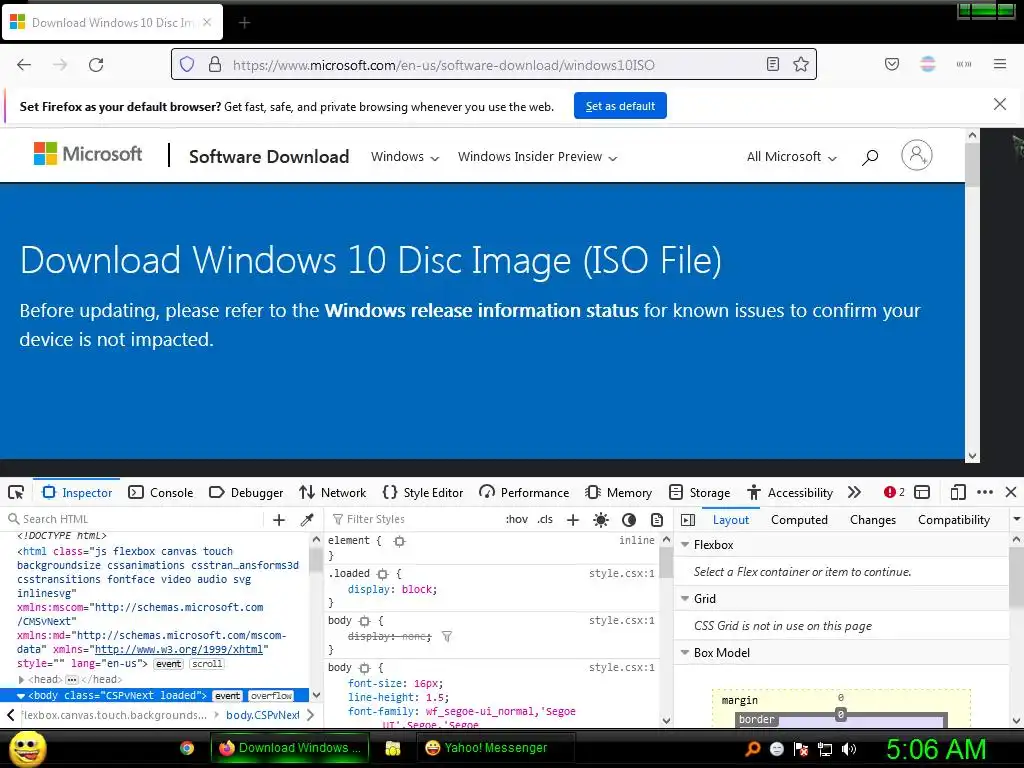This screenshot has height=768, width=1024.
Task: Dismiss the default browser notification bar
Action: (x=999, y=104)
